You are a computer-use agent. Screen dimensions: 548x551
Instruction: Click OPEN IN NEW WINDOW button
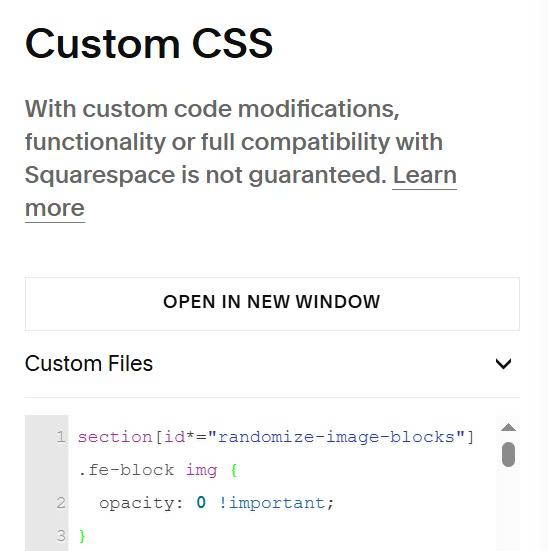[x=272, y=304]
